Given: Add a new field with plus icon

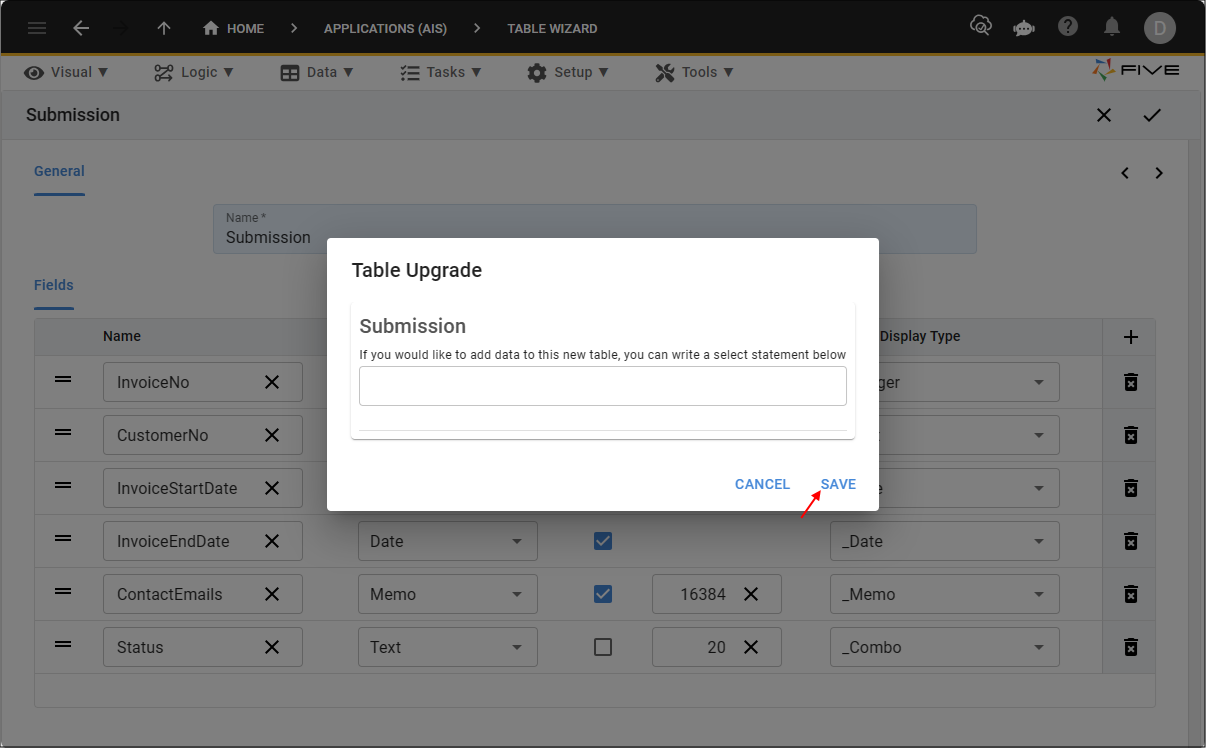Looking at the screenshot, I should tap(1130, 337).
